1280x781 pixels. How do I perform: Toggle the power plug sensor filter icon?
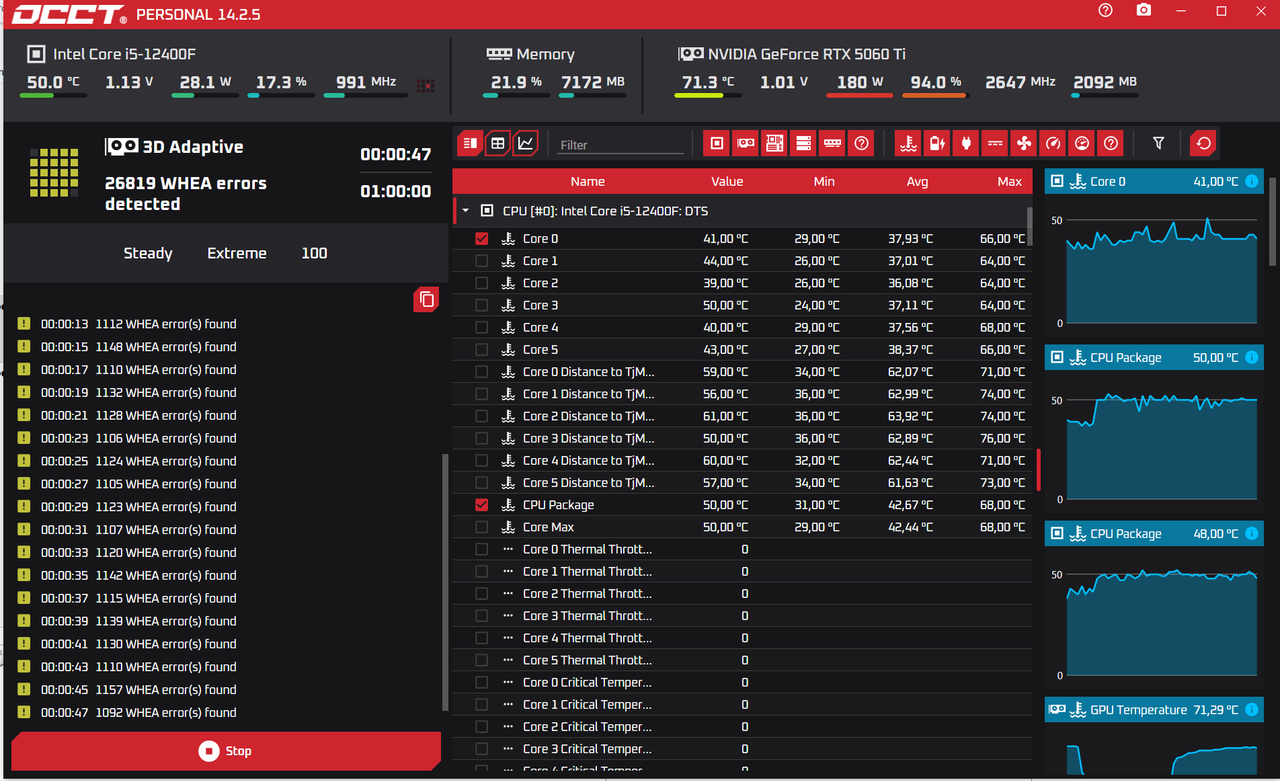pyautogui.click(x=966, y=144)
